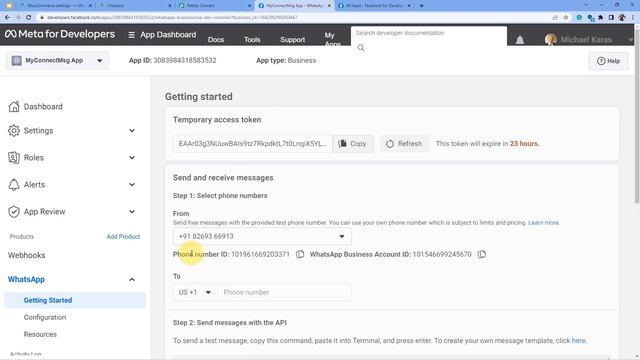Select Getting Started under WhatsApp

click(75, 300)
